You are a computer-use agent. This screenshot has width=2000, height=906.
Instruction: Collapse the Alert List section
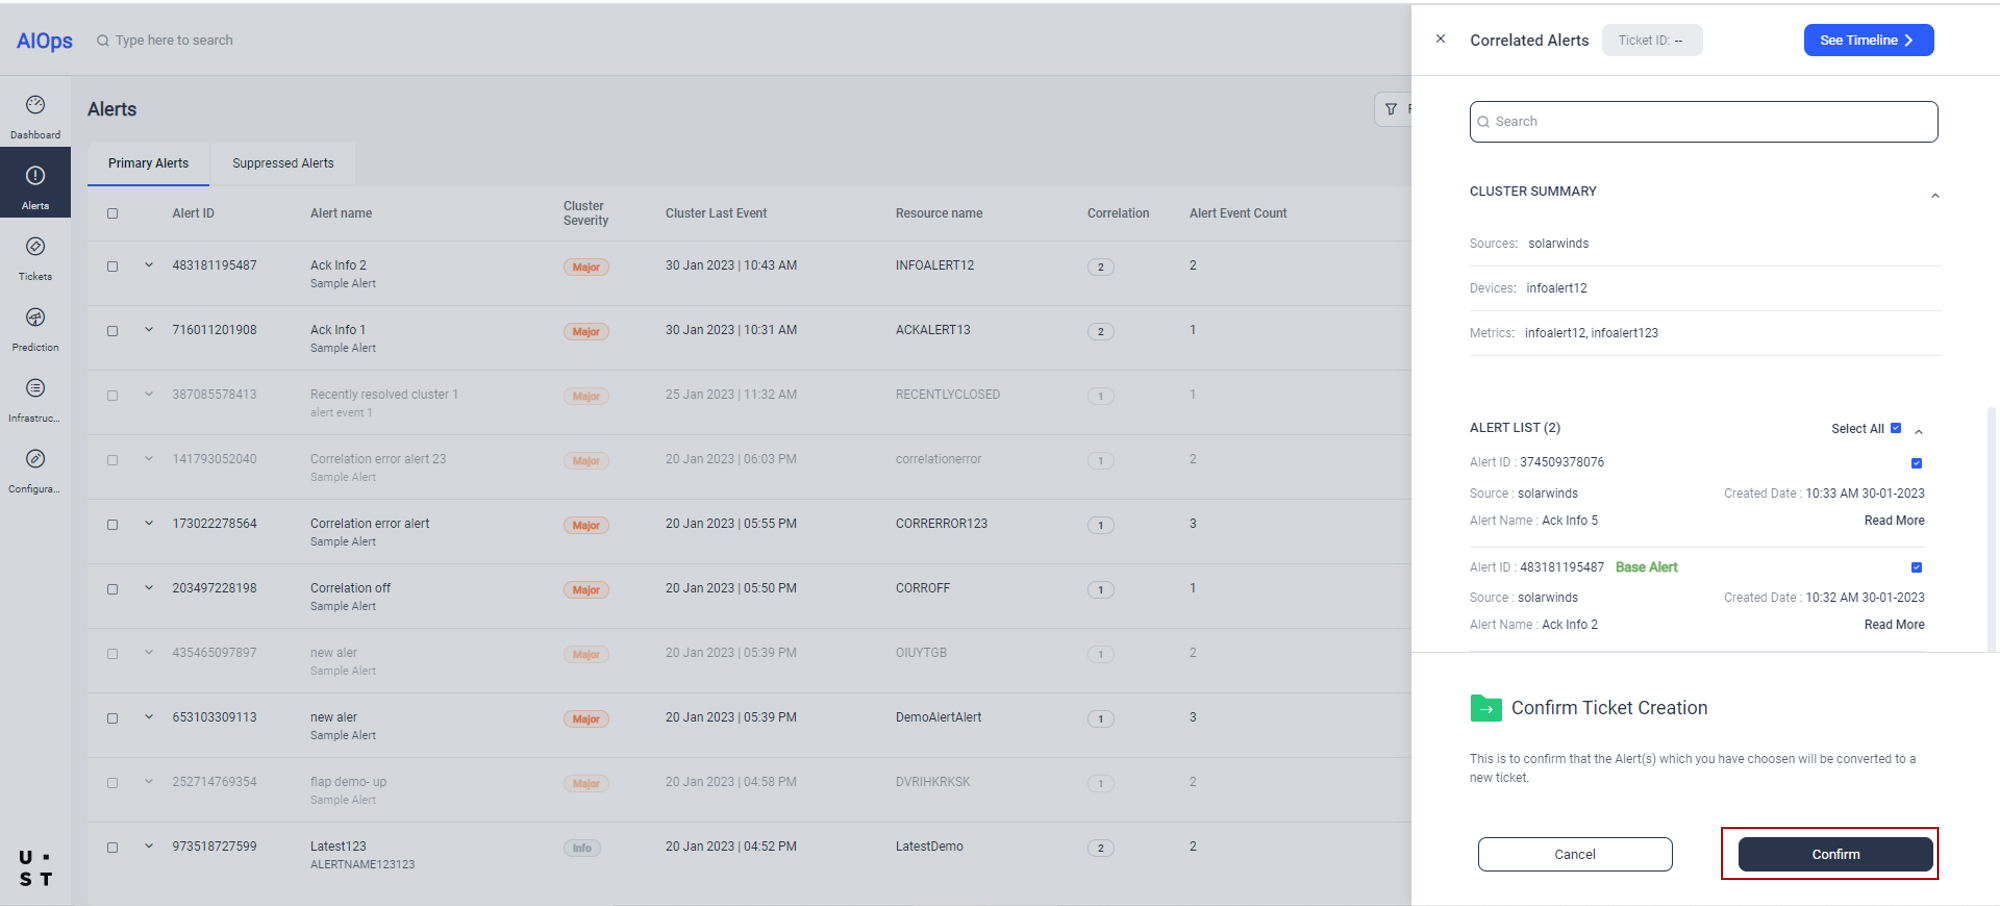click(x=1918, y=432)
